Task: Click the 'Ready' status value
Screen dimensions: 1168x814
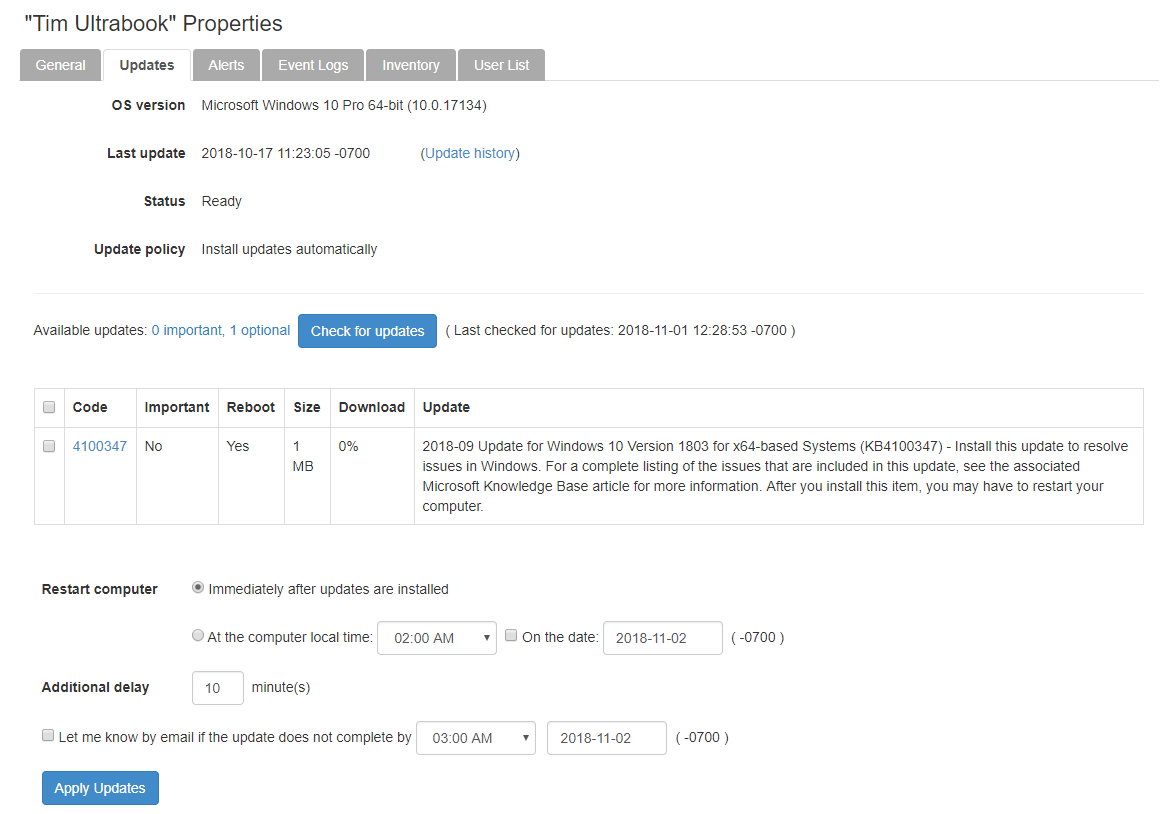Action: pos(221,201)
